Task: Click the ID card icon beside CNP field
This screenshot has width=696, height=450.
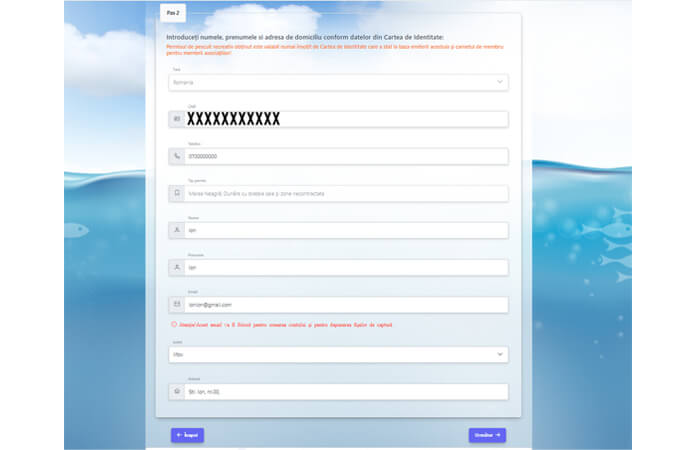Action: pos(177,119)
